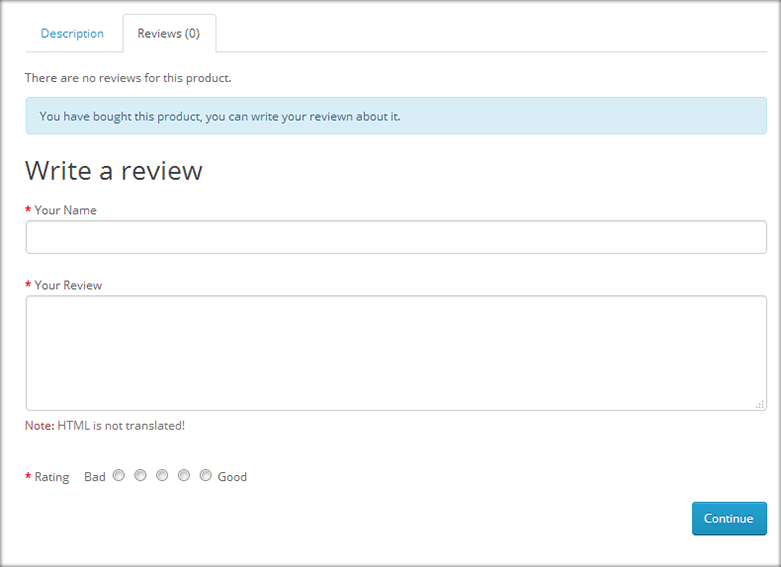
Task: Click the 'You have bought this product' notice
Action: pyautogui.click(x=396, y=116)
